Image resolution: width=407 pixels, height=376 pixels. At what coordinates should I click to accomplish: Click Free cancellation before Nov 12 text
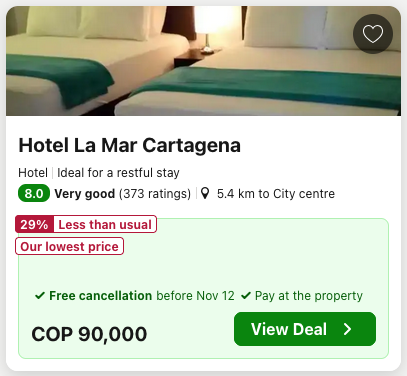pyautogui.click(x=142, y=296)
